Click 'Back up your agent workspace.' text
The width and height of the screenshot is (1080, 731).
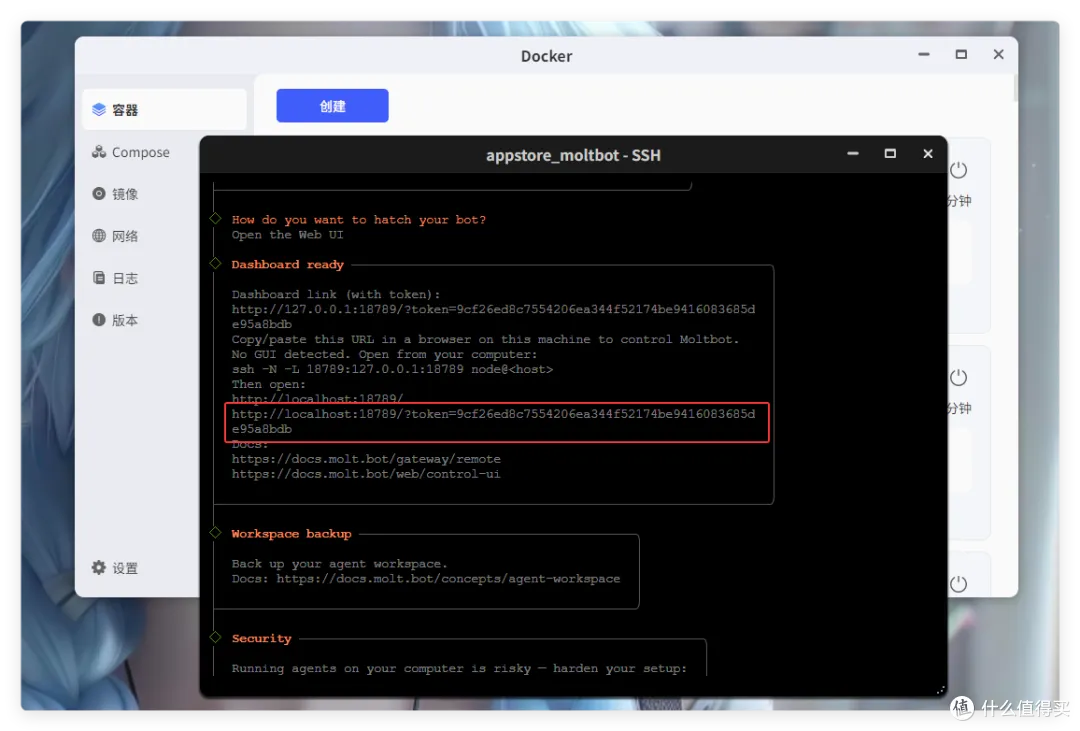point(340,564)
